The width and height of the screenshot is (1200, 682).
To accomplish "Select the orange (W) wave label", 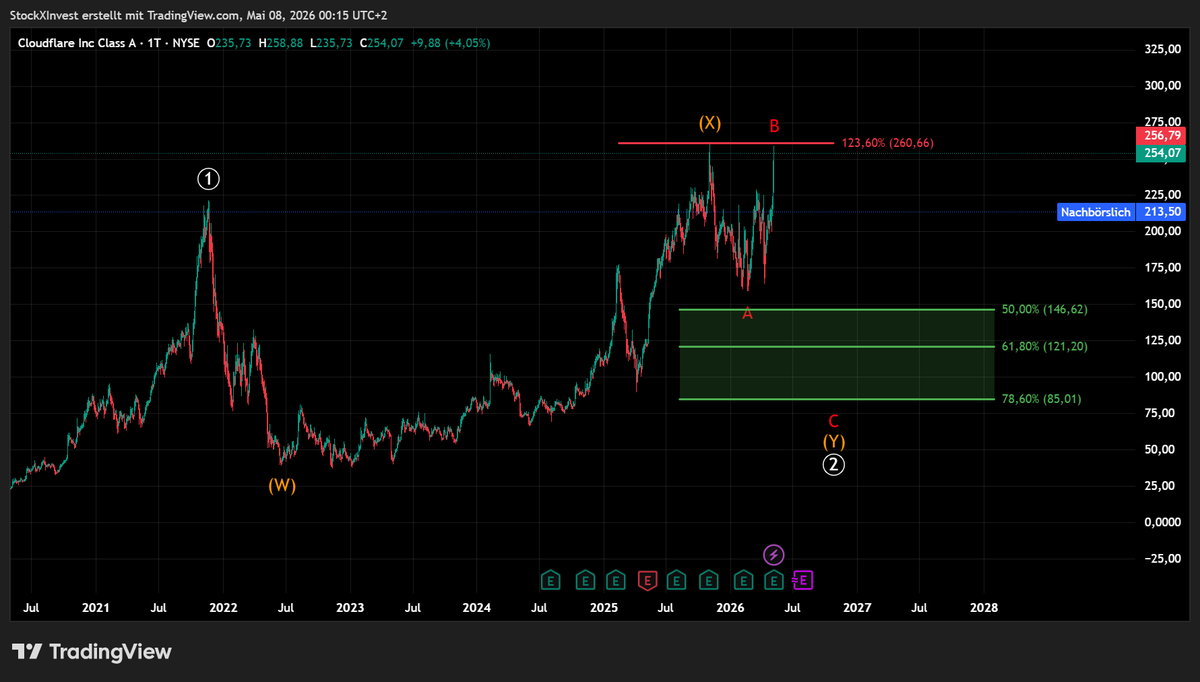I will [x=282, y=485].
